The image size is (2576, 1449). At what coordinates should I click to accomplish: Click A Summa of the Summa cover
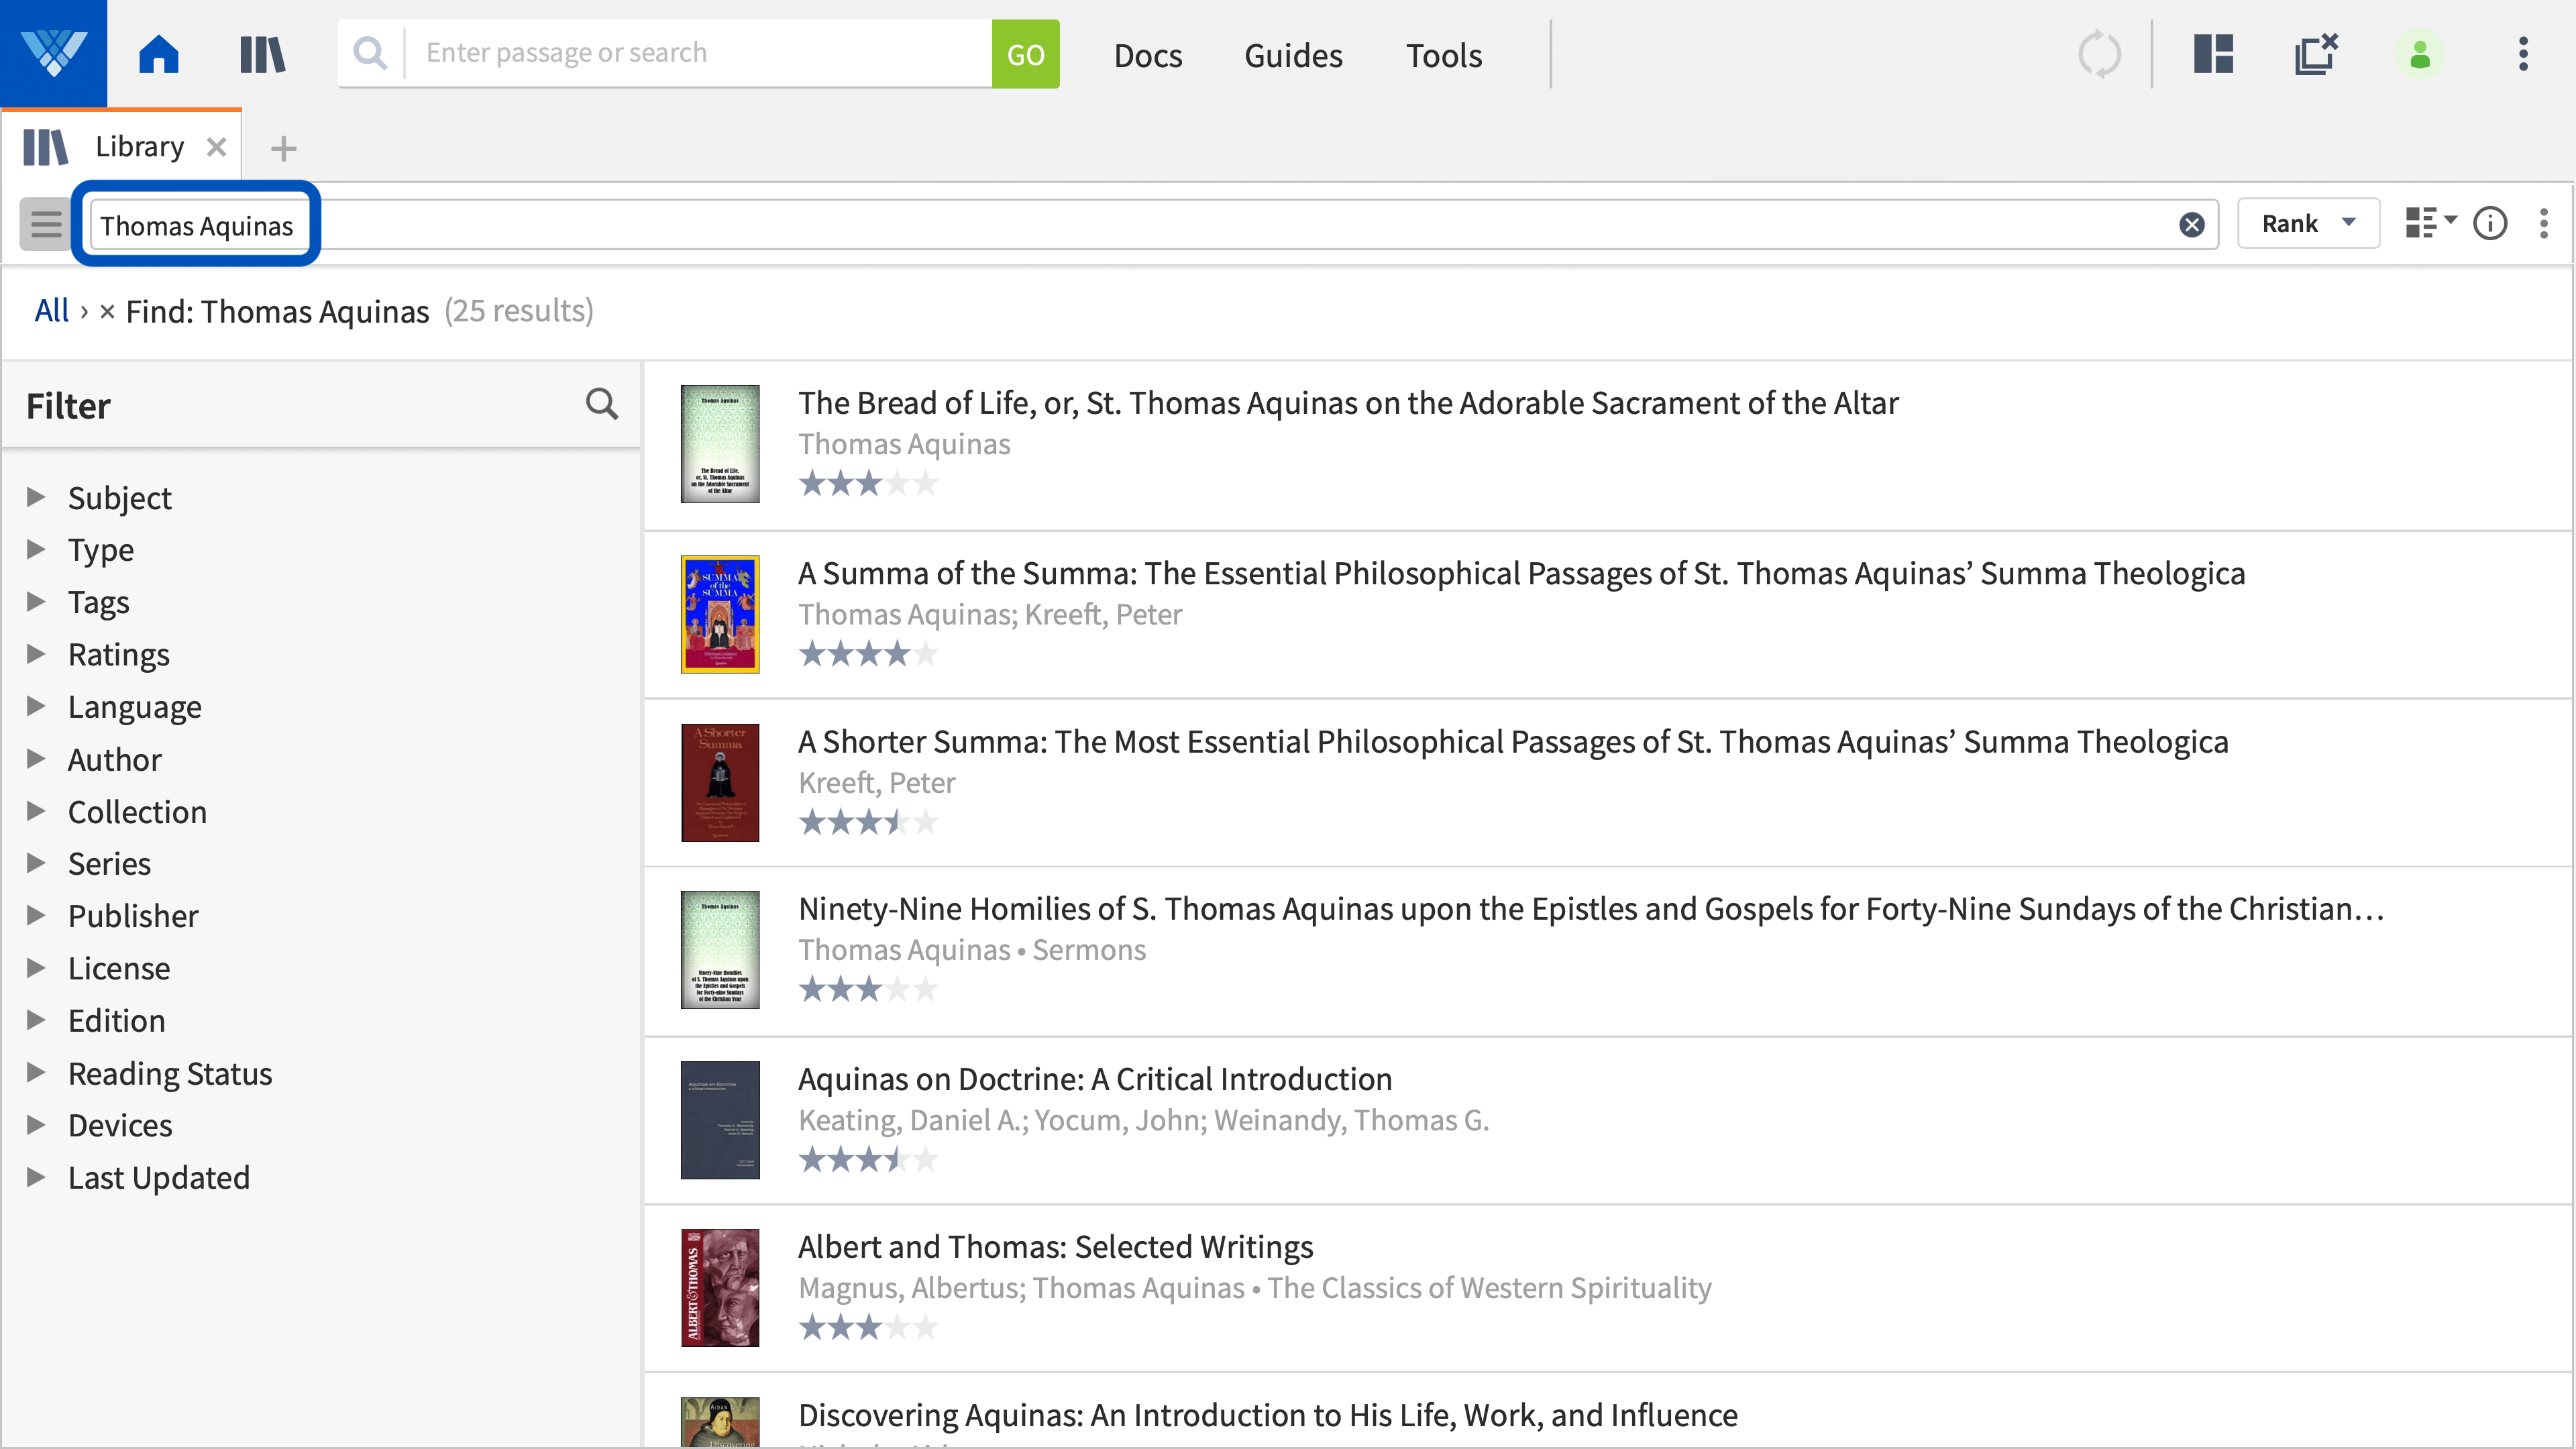[x=720, y=614]
